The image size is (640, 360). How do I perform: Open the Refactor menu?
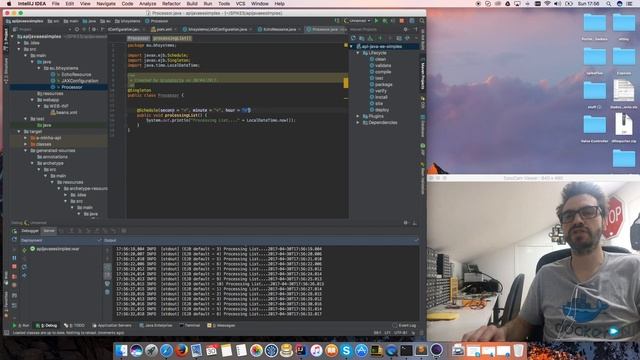point(171,4)
